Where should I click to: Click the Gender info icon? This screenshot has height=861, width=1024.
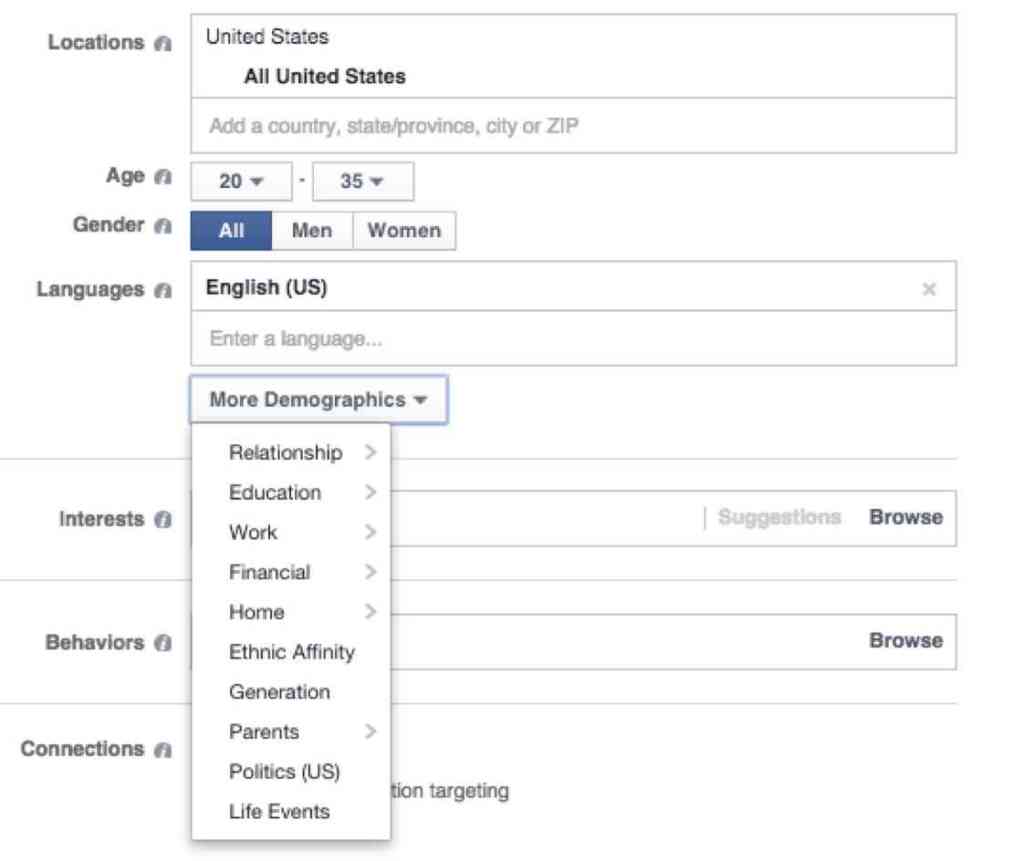pyautogui.click(x=164, y=226)
